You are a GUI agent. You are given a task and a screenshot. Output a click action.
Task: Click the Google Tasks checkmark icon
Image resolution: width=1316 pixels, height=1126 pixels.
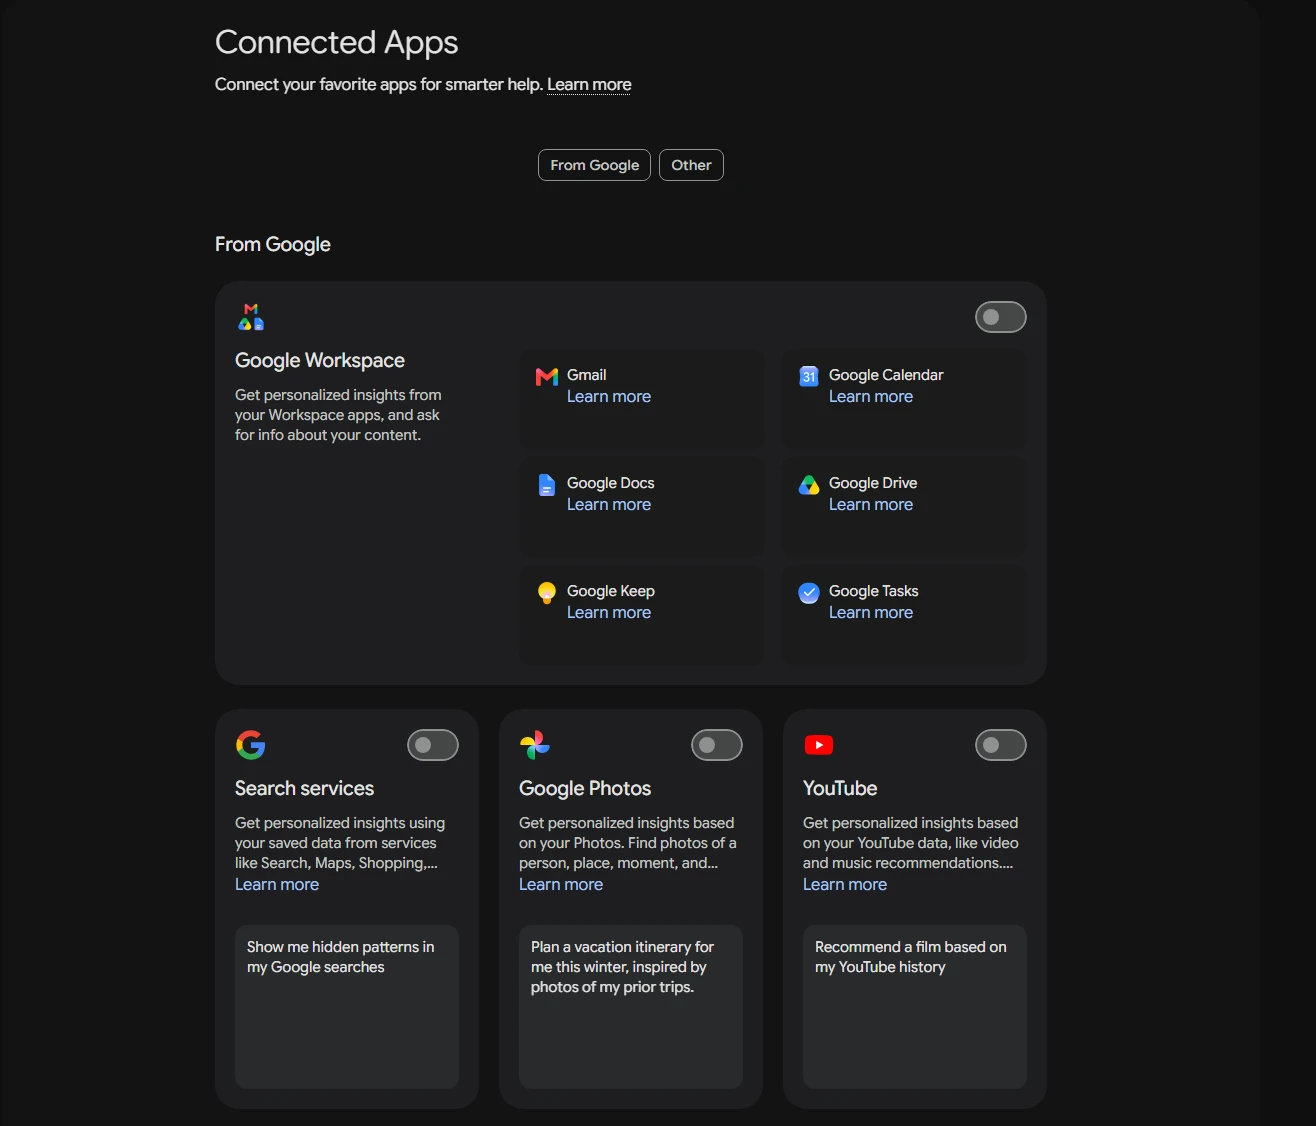[x=809, y=593]
